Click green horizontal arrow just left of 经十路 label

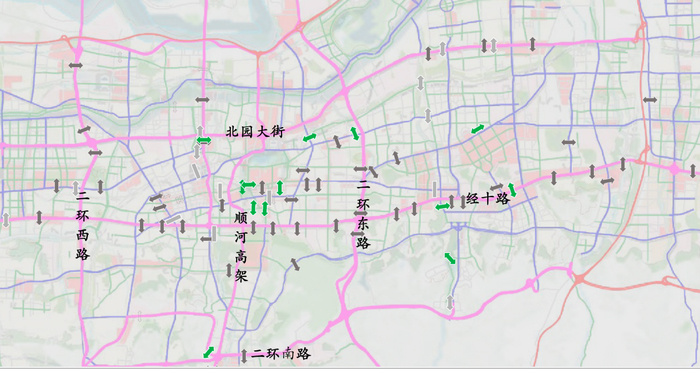click(x=443, y=206)
